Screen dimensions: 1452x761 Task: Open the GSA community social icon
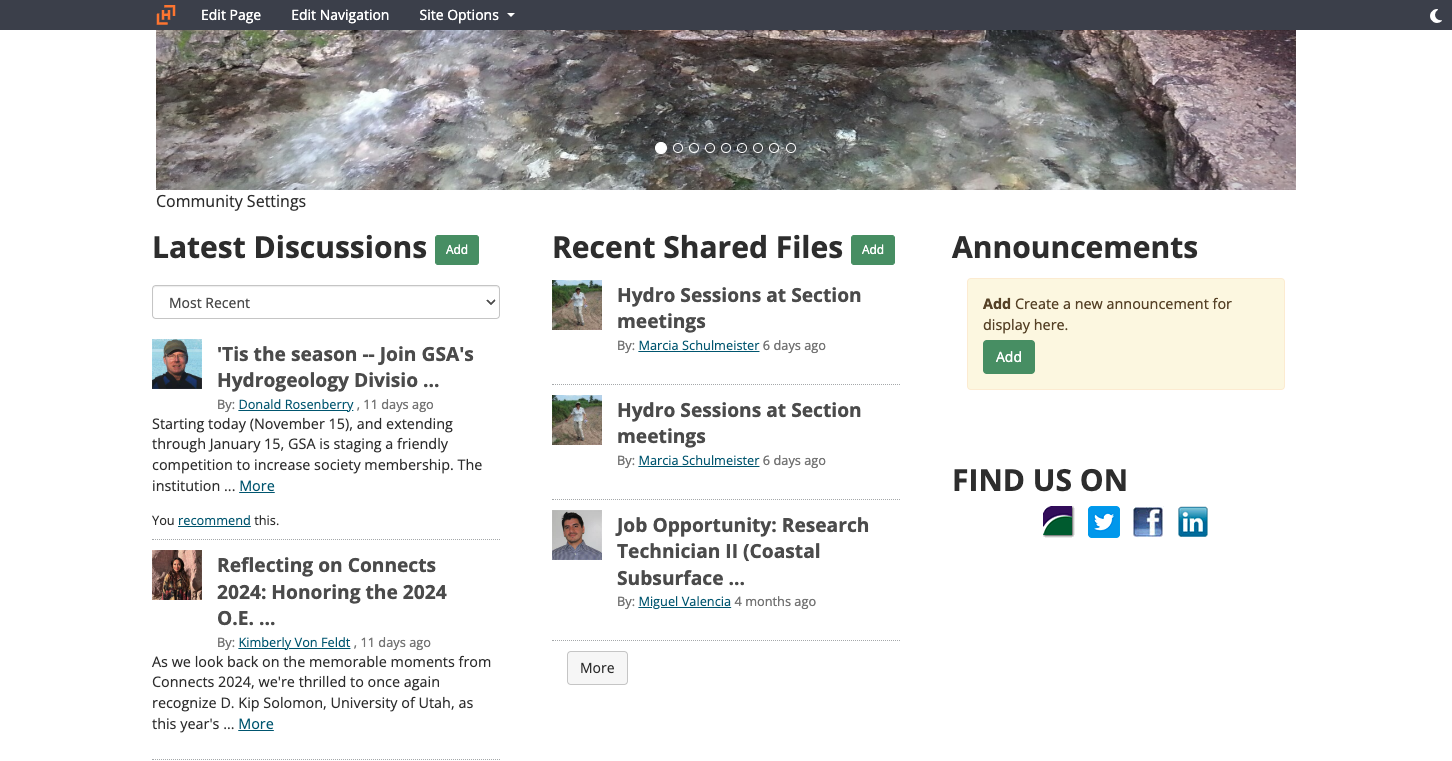pyautogui.click(x=1058, y=522)
